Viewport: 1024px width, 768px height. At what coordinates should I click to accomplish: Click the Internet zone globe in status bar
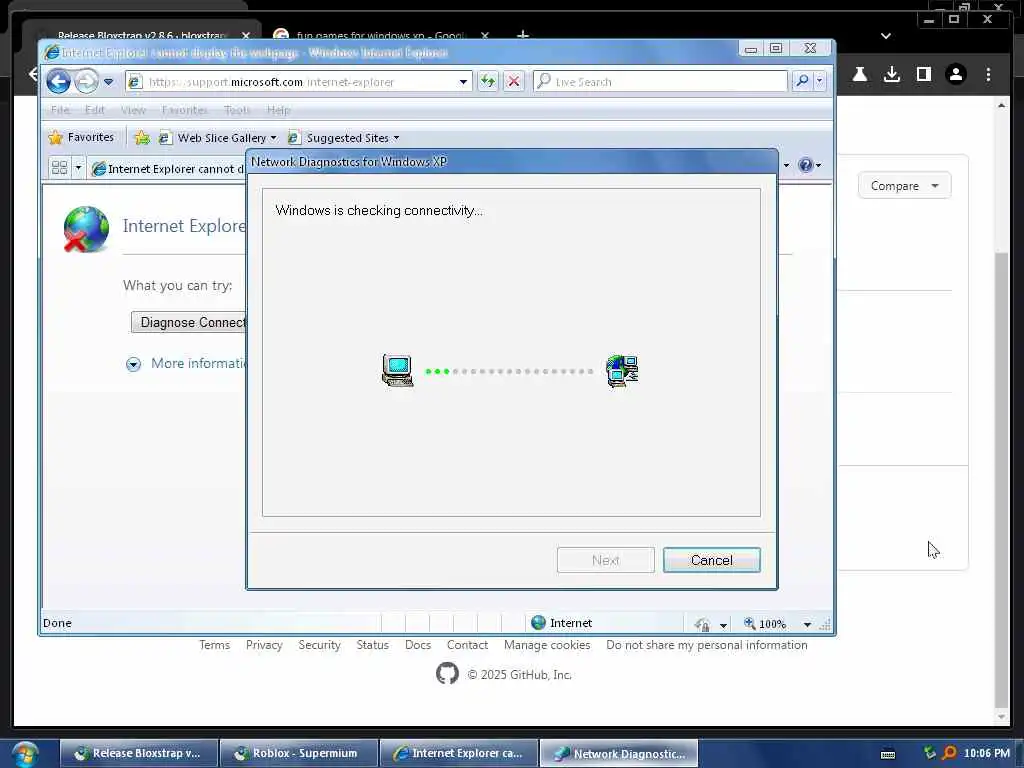coord(538,623)
